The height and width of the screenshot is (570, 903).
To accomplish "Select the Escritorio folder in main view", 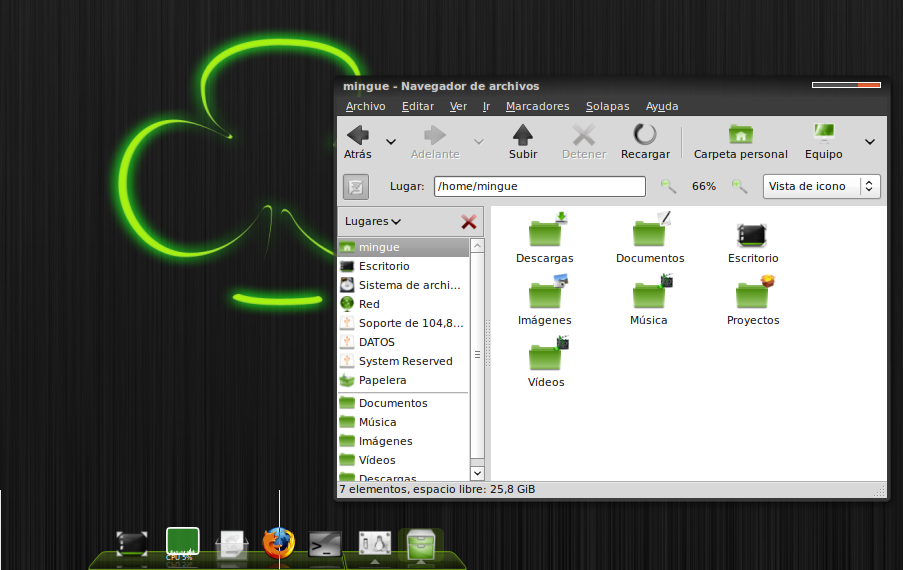I will (753, 242).
